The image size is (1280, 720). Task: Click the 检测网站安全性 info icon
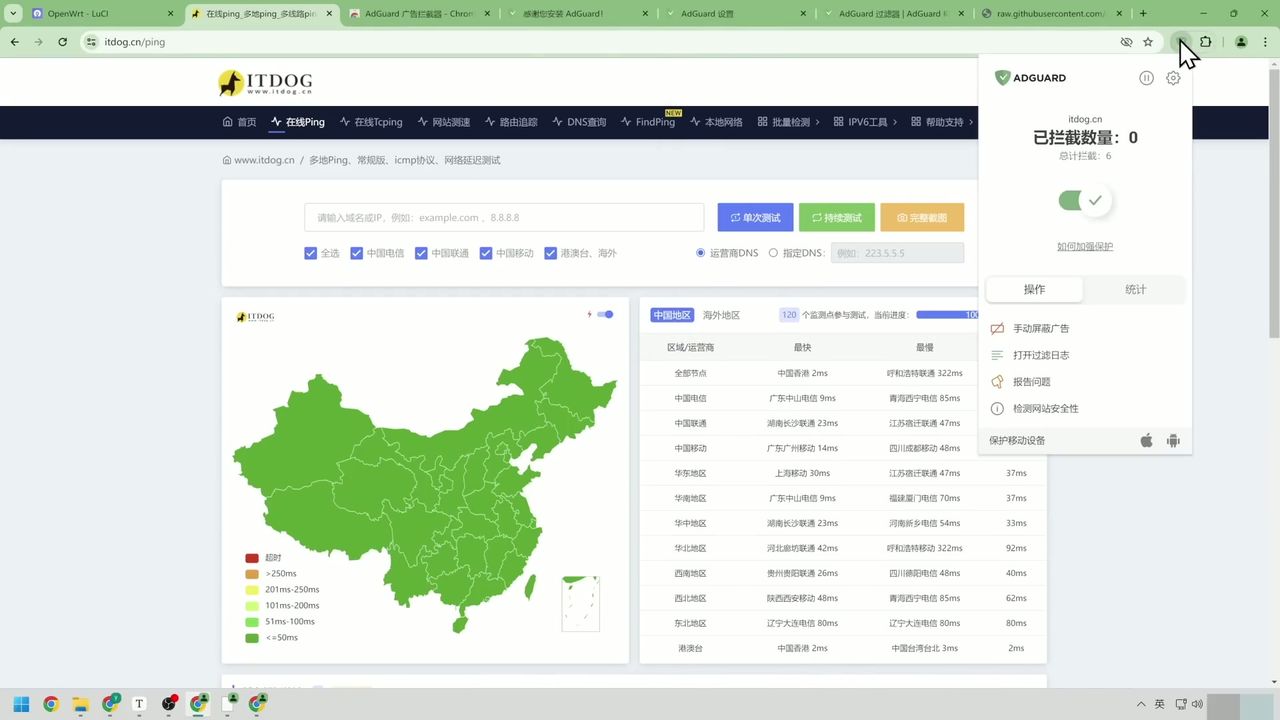(x=997, y=408)
